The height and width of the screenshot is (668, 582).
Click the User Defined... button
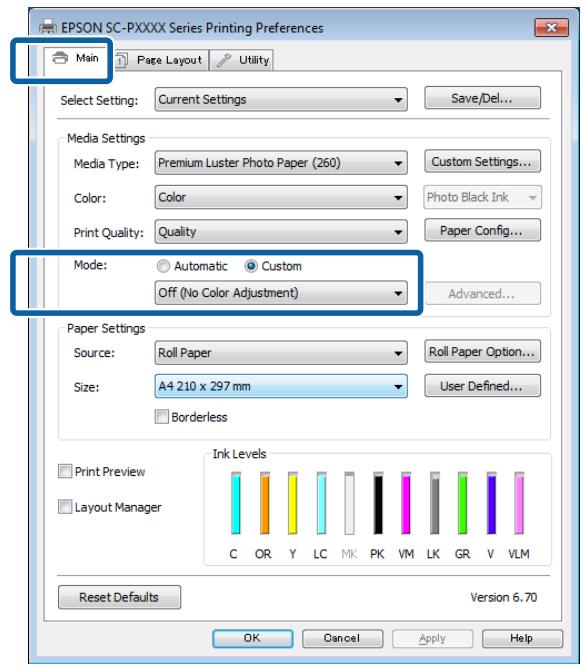coord(482,386)
